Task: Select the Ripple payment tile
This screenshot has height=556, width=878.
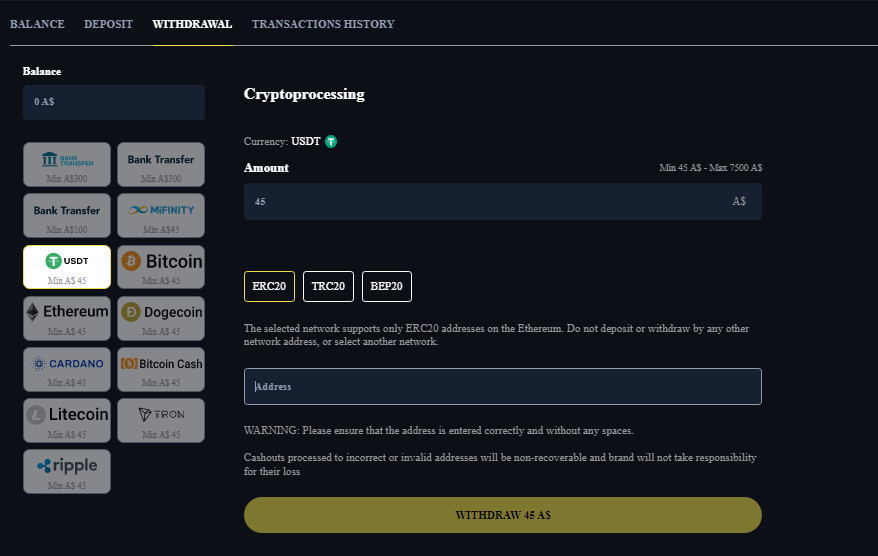Action: pyautogui.click(x=67, y=470)
